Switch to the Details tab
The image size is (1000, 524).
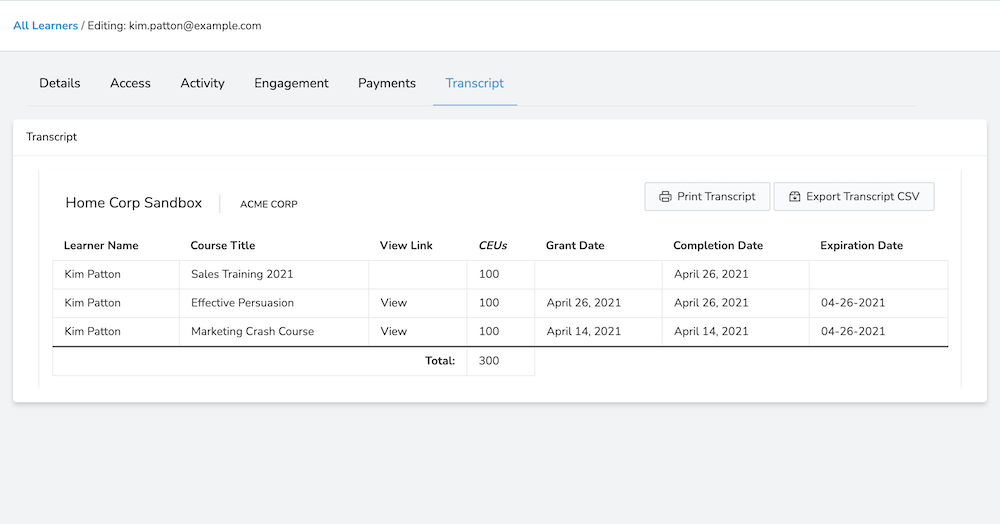click(60, 83)
